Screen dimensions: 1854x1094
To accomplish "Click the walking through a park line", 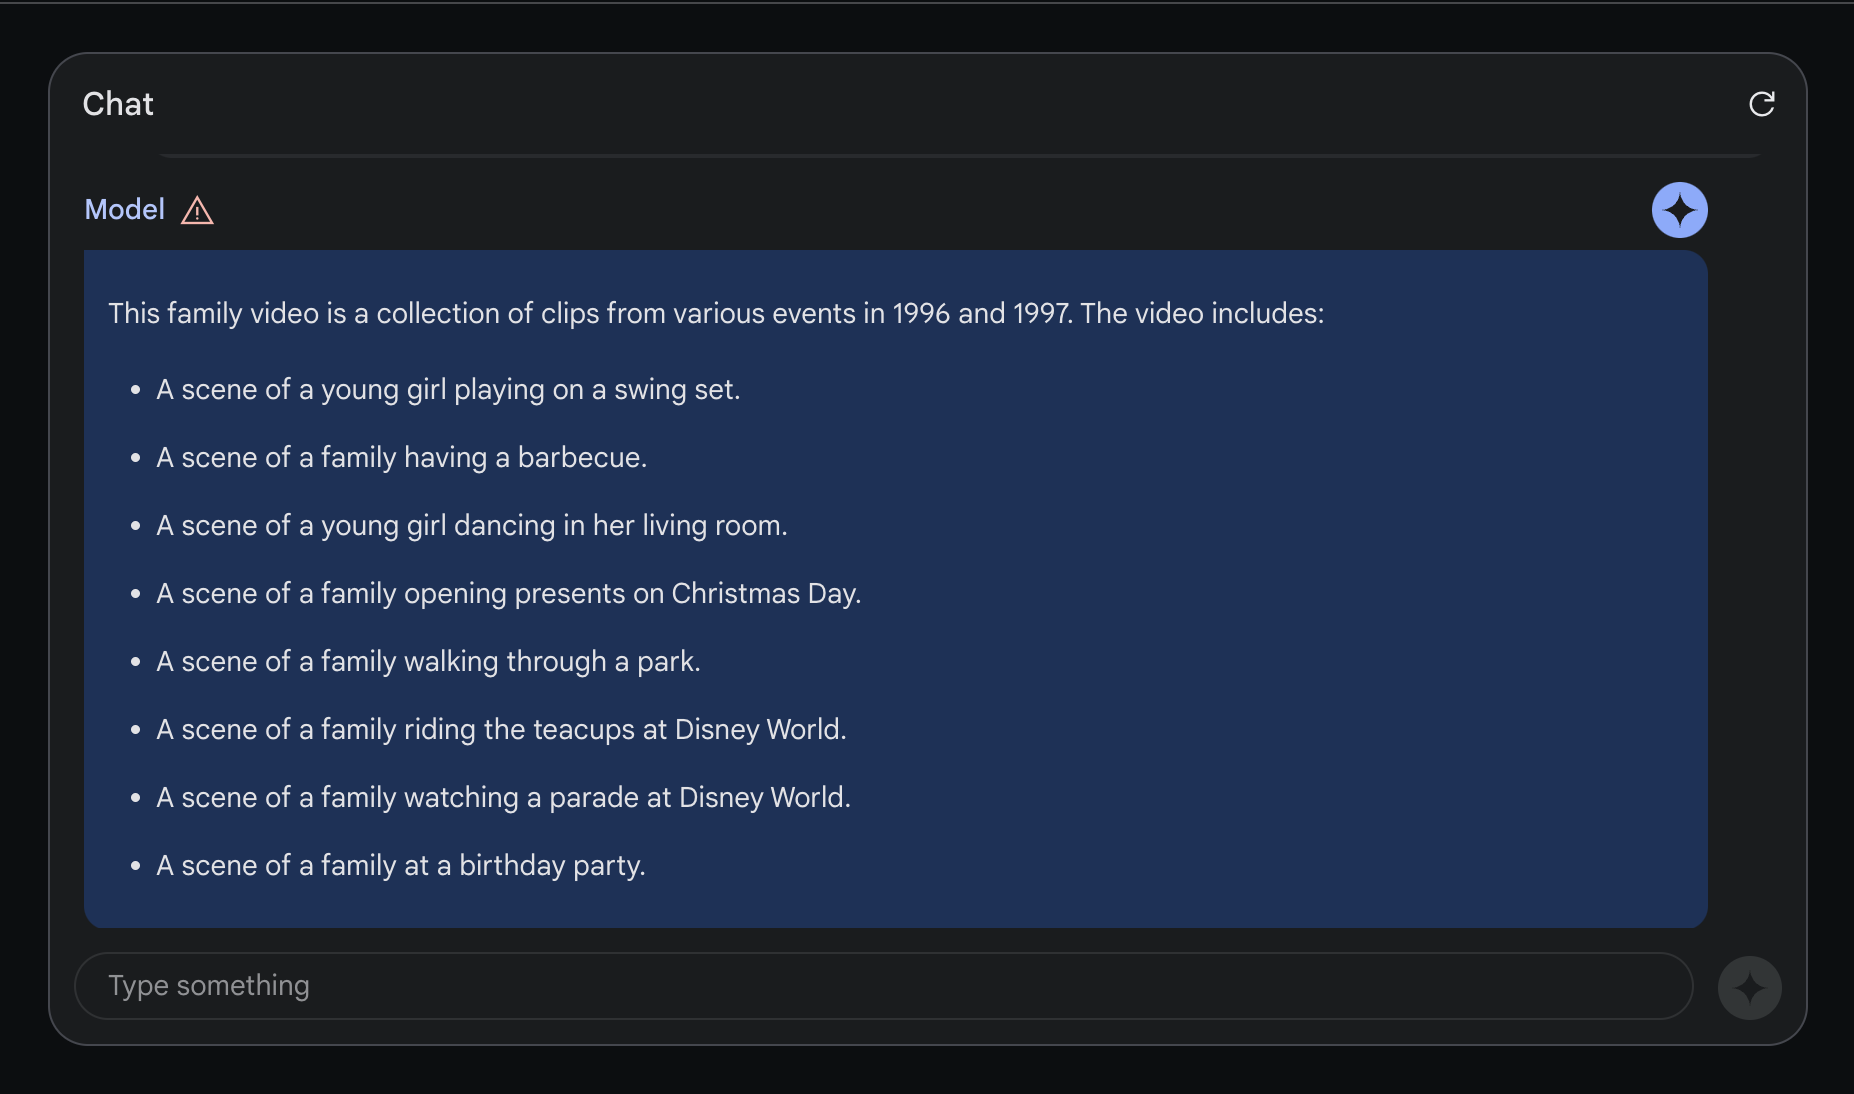I will [x=428, y=662].
